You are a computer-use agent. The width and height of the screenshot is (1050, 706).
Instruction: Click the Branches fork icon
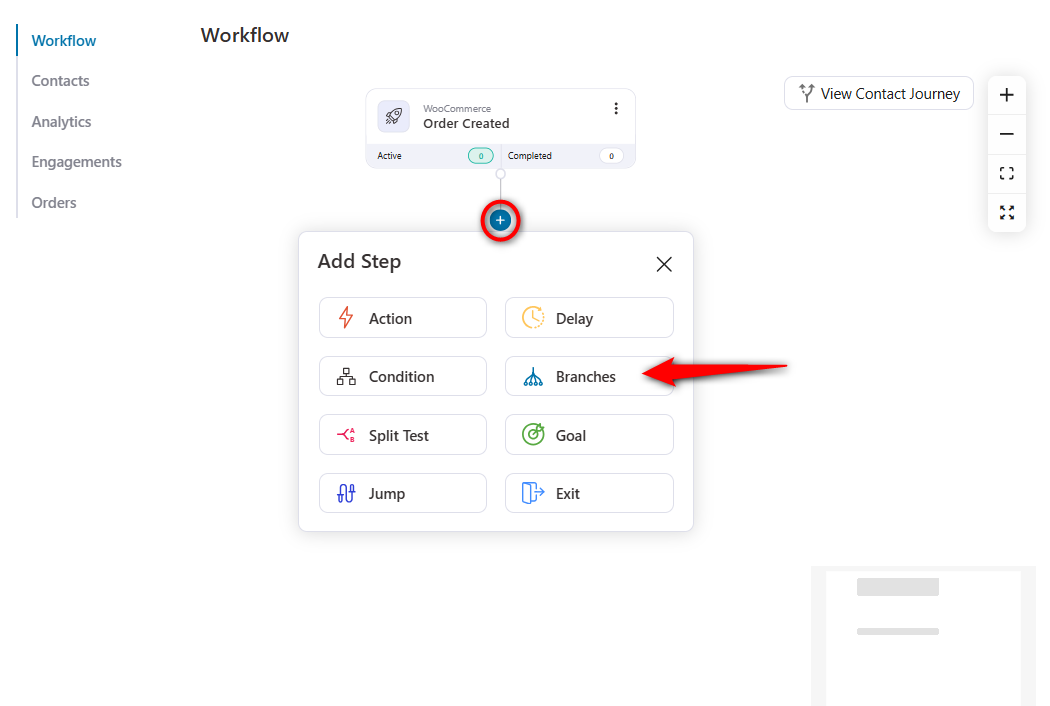(533, 376)
